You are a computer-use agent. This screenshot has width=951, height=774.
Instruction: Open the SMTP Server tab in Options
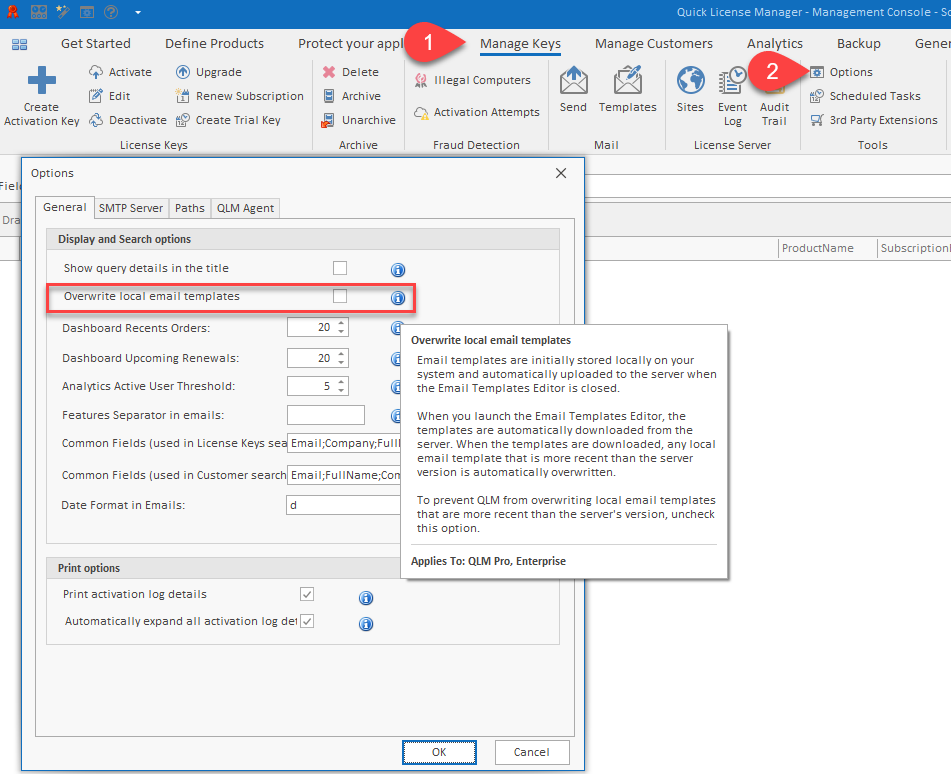(x=131, y=208)
